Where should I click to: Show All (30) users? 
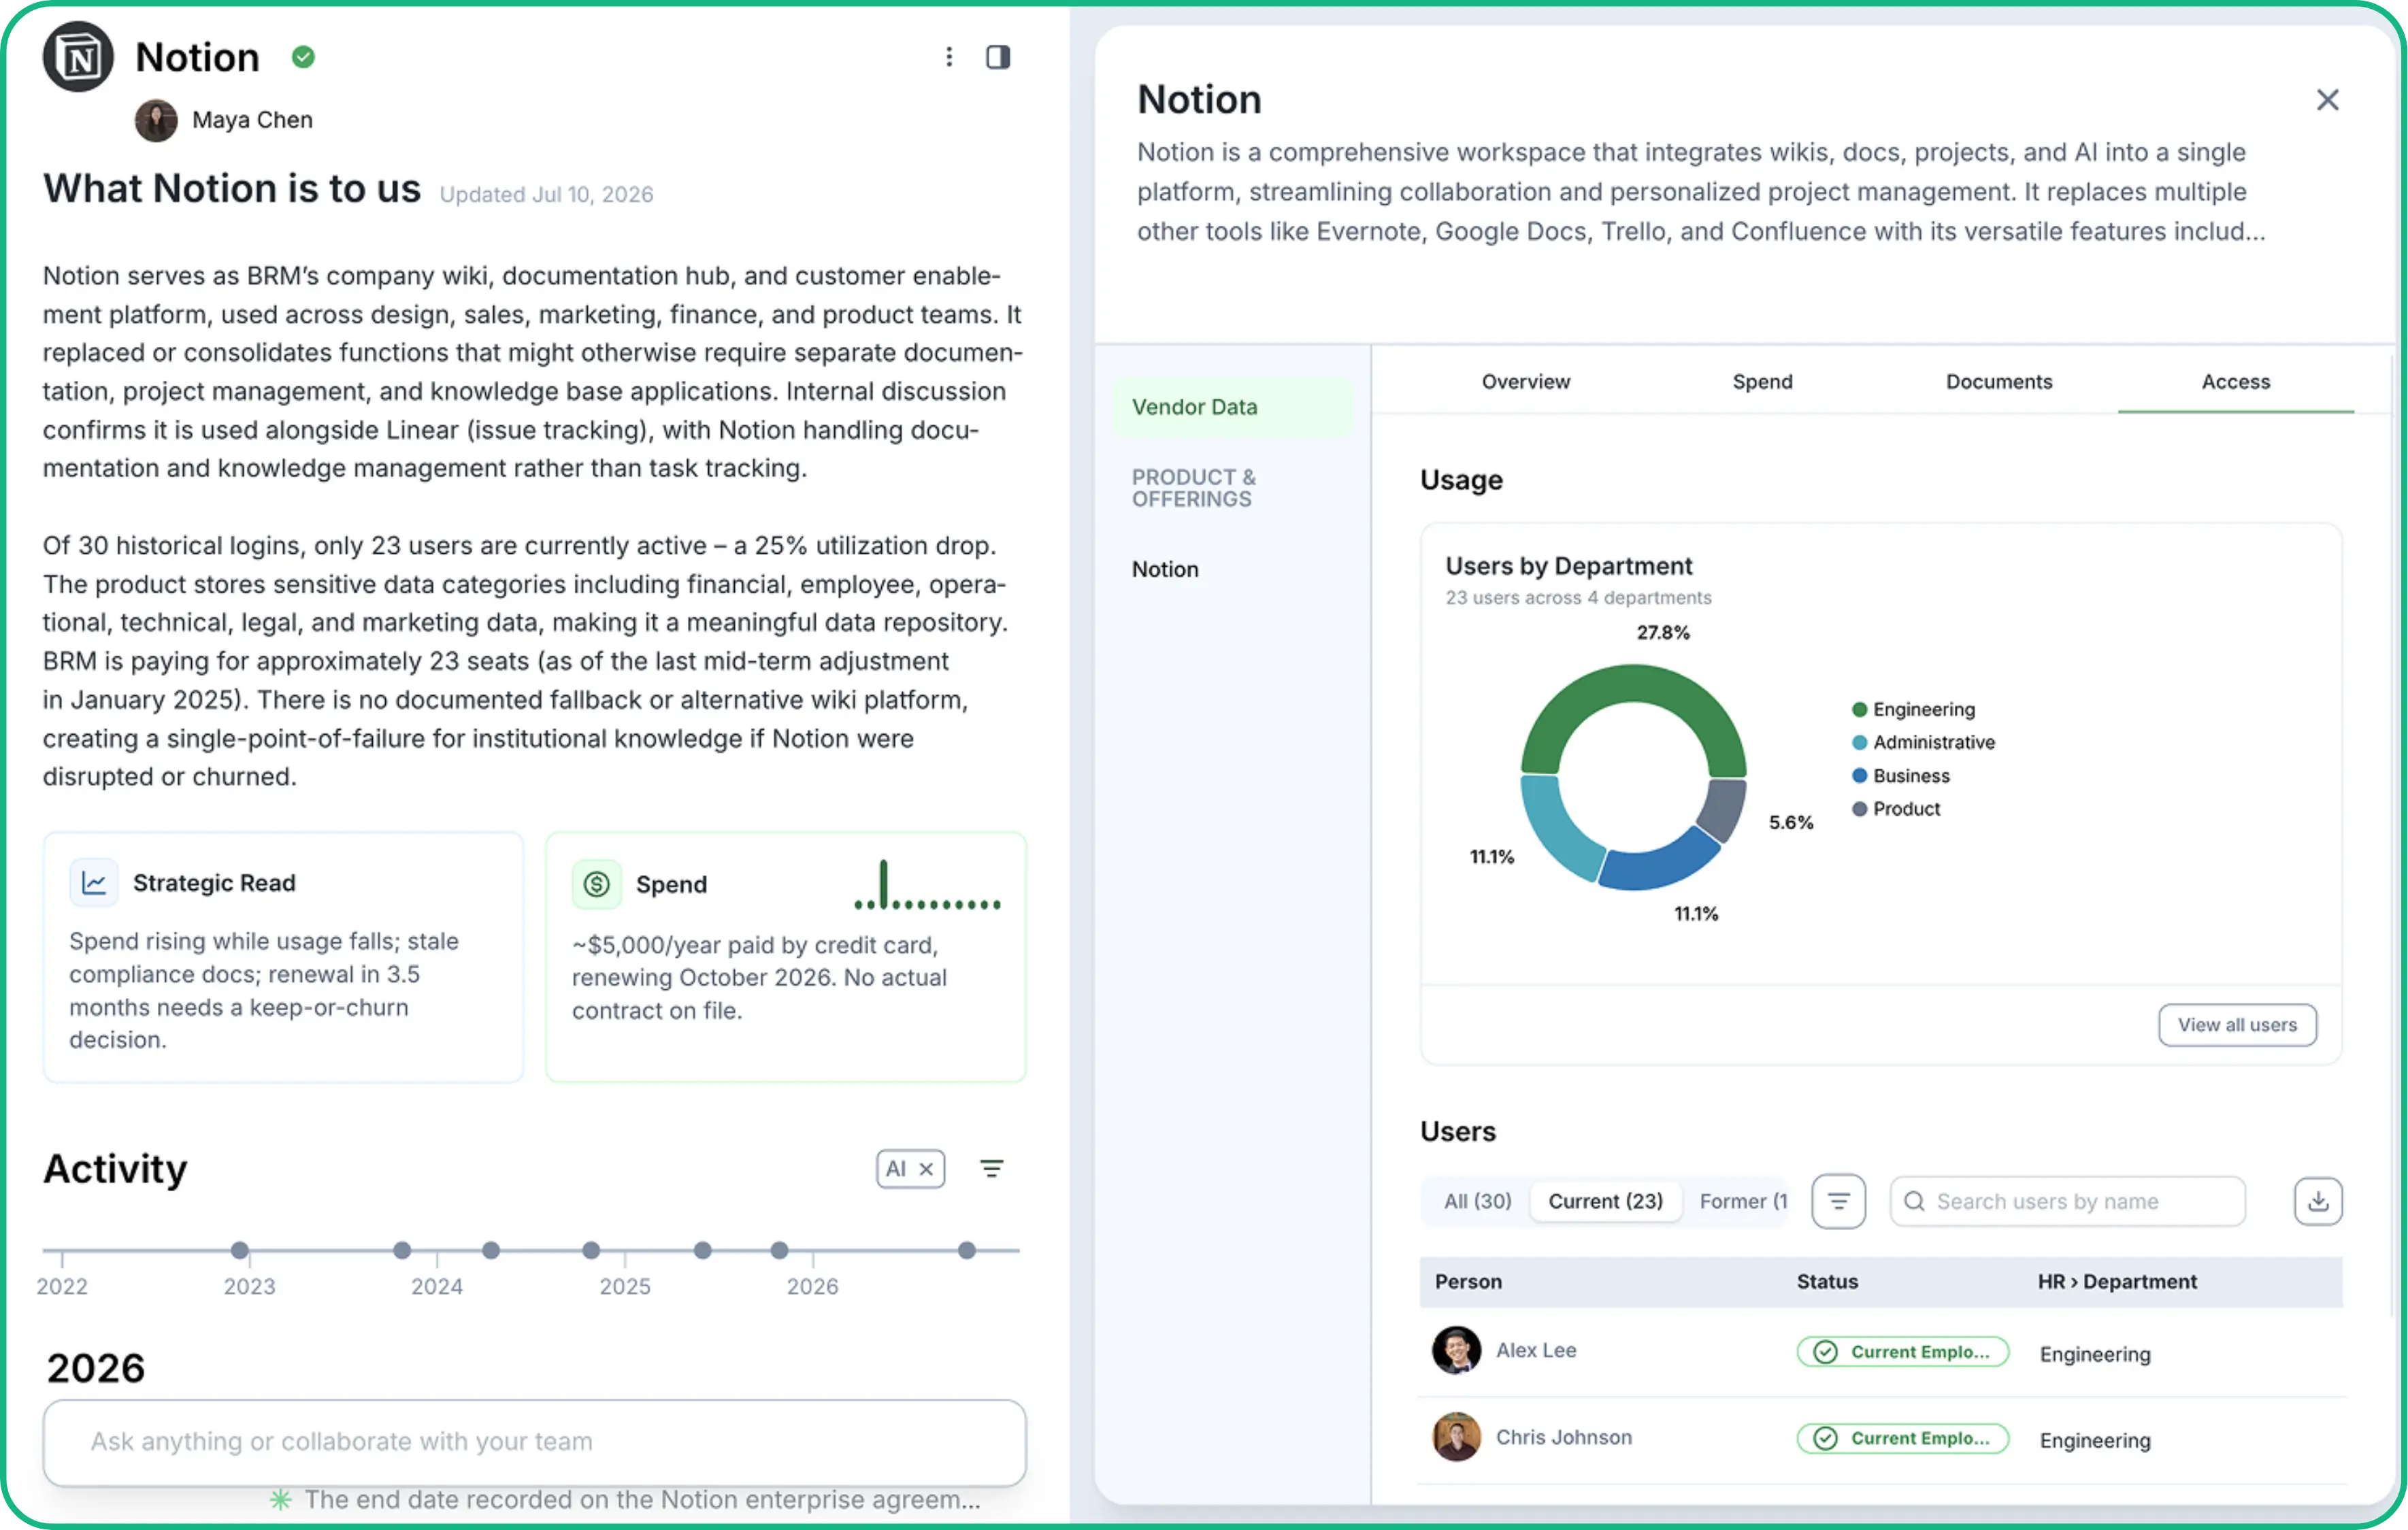[x=1478, y=1201]
